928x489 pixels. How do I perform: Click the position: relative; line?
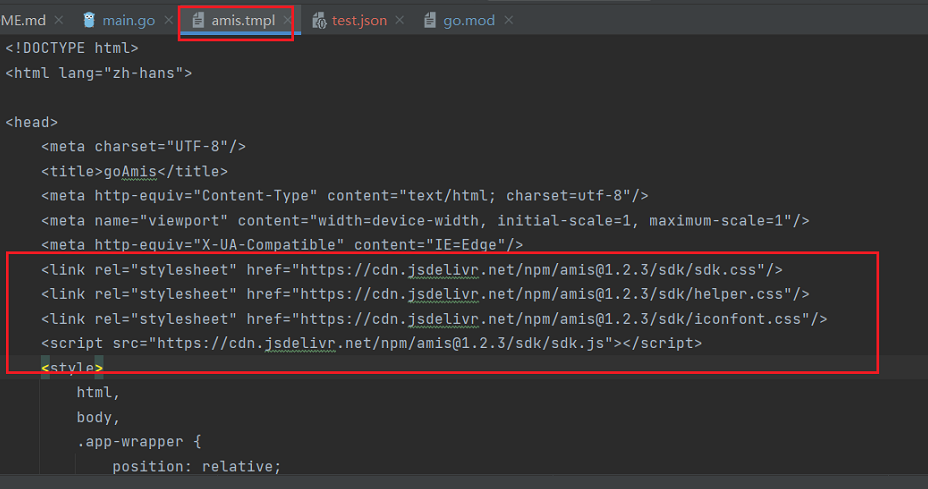coord(196,467)
